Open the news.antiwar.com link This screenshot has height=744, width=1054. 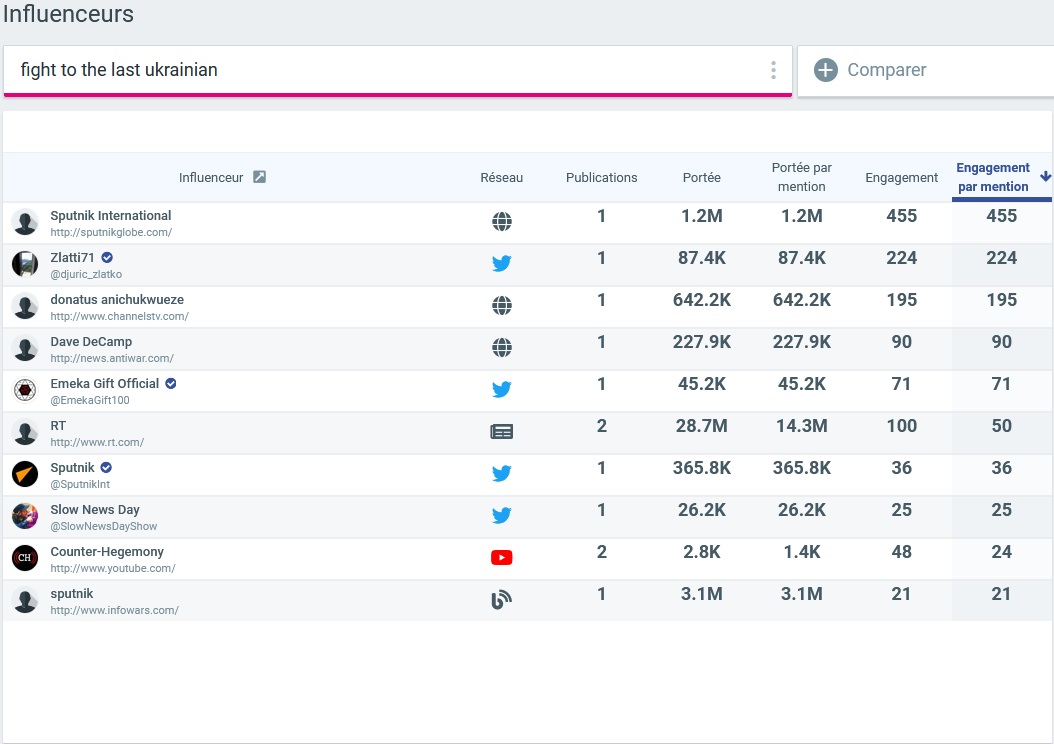tap(112, 358)
